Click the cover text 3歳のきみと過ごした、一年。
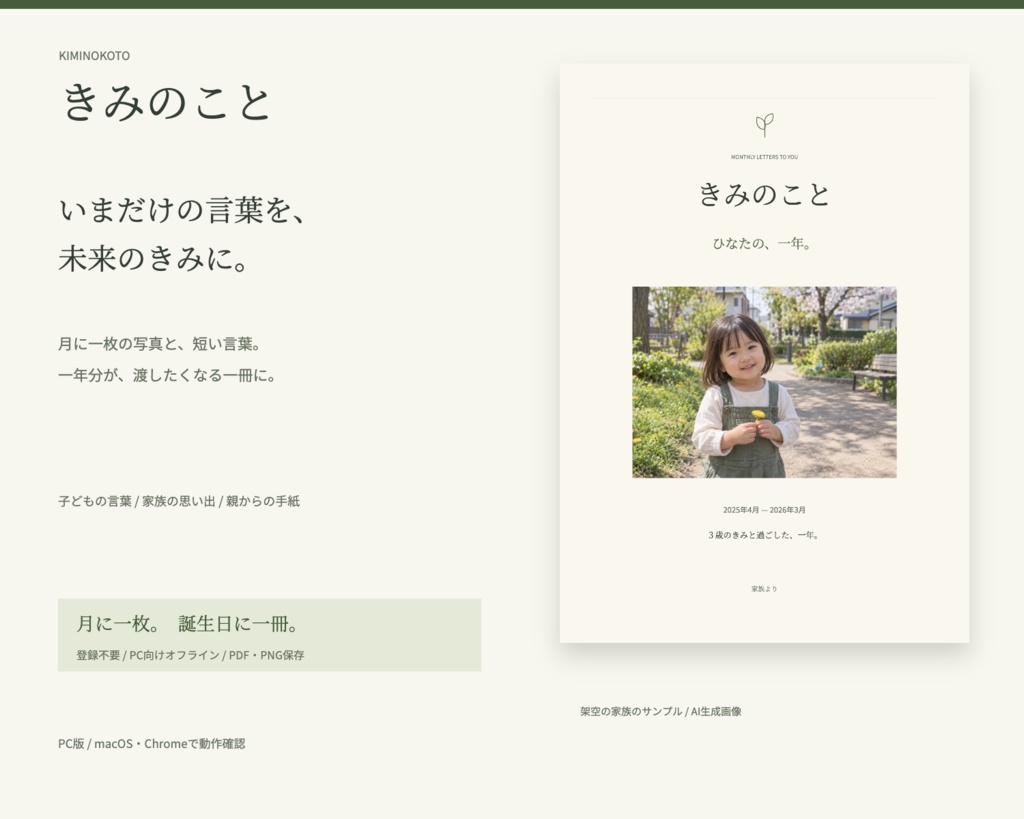The height and width of the screenshot is (819, 1024). point(763,535)
